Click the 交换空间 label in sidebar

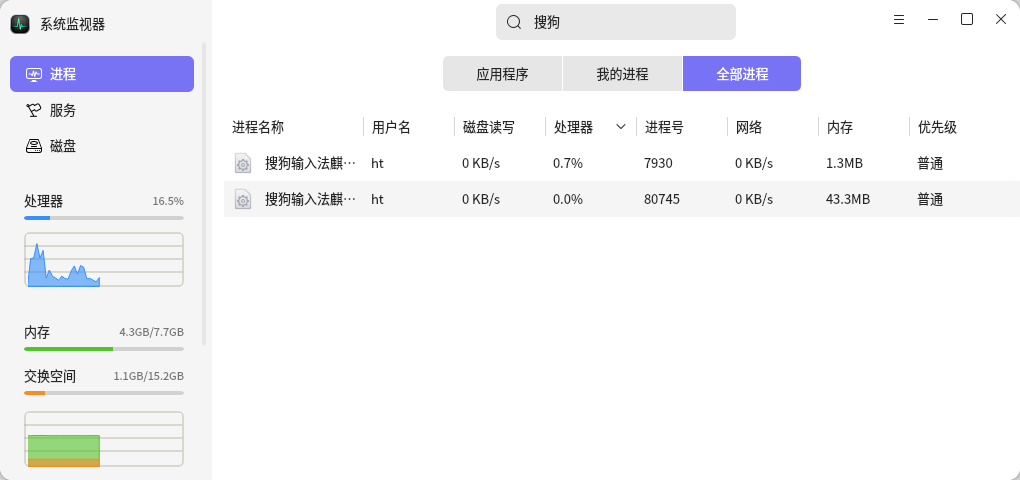pyautogui.click(x=50, y=376)
